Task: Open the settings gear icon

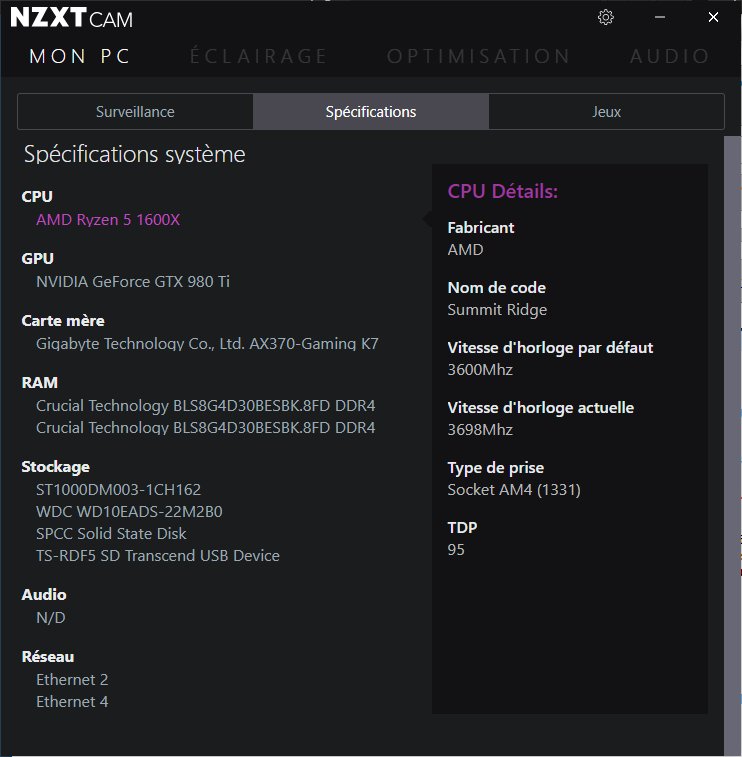Action: [605, 17]
